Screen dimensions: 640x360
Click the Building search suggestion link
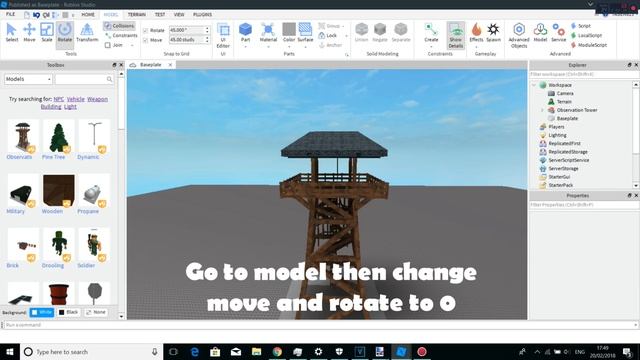51,107
